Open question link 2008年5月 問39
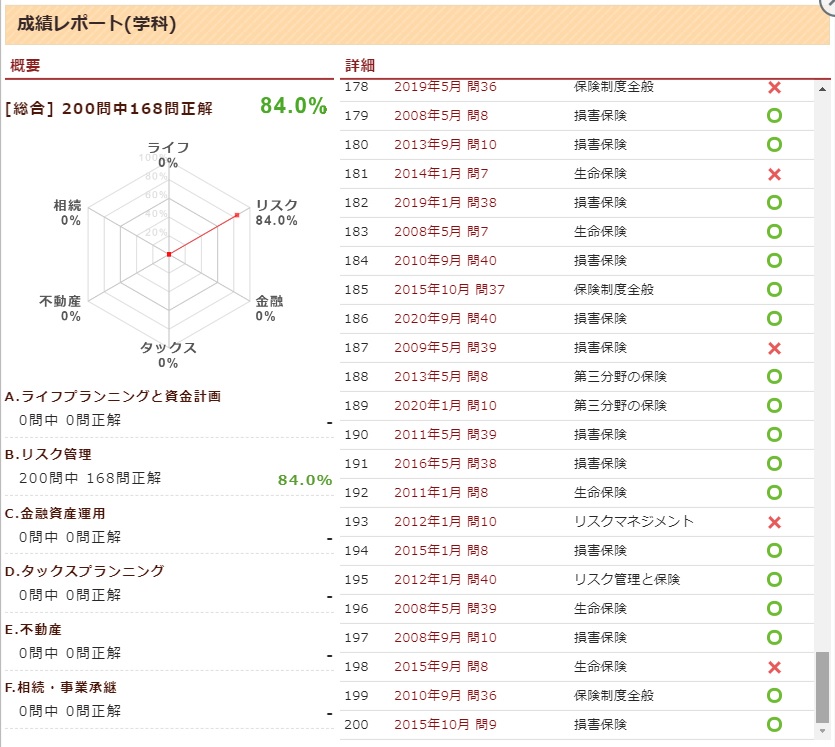Screen dimensions: 835x747 pos(445,609)
